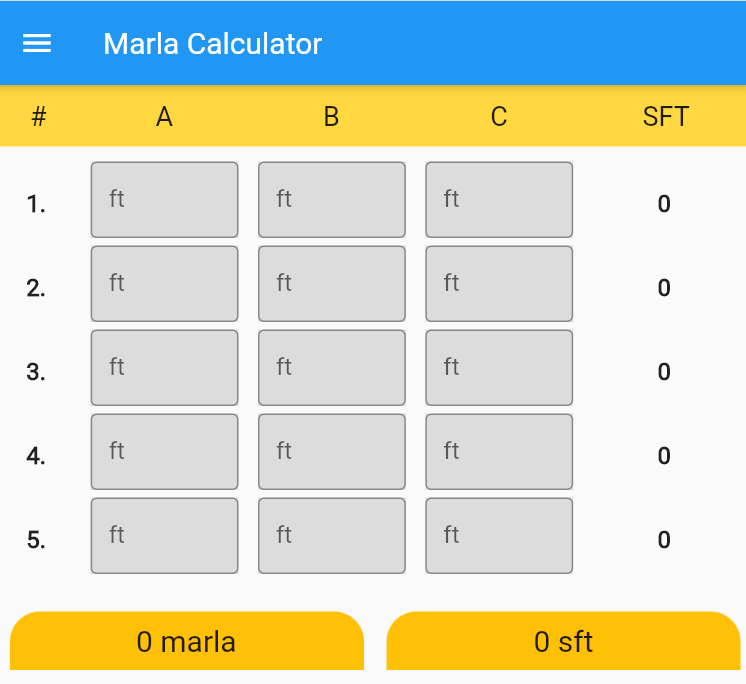746x684 pixels.
Task: Select row 2 column B input box
Action: point(332,283)
